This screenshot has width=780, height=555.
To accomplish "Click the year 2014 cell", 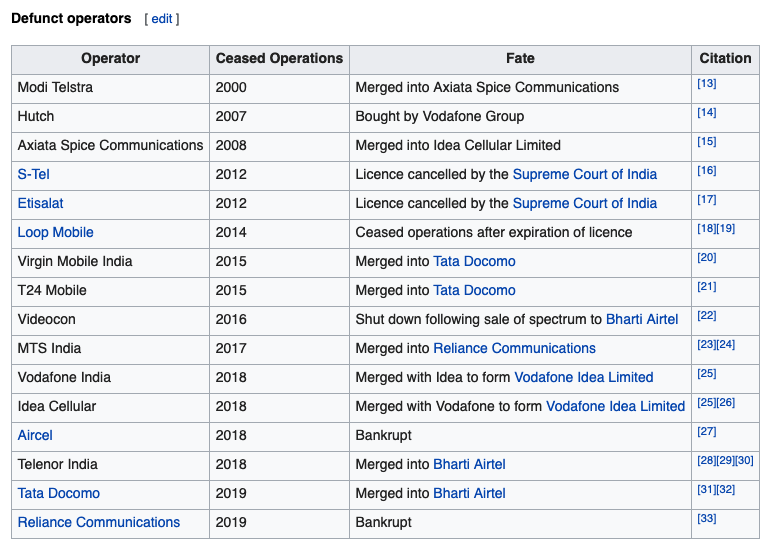I will tap(279, 232).
